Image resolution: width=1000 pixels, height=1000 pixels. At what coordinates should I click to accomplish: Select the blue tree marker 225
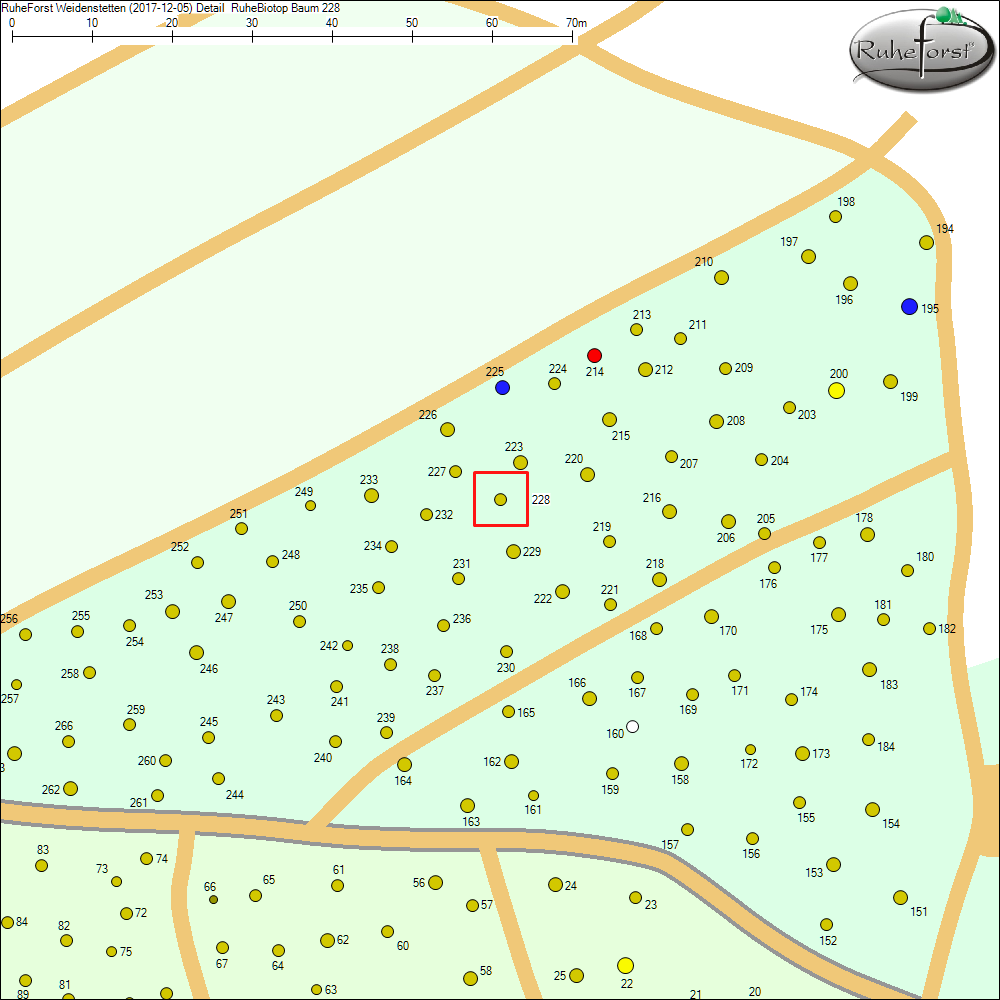[502, 387]
